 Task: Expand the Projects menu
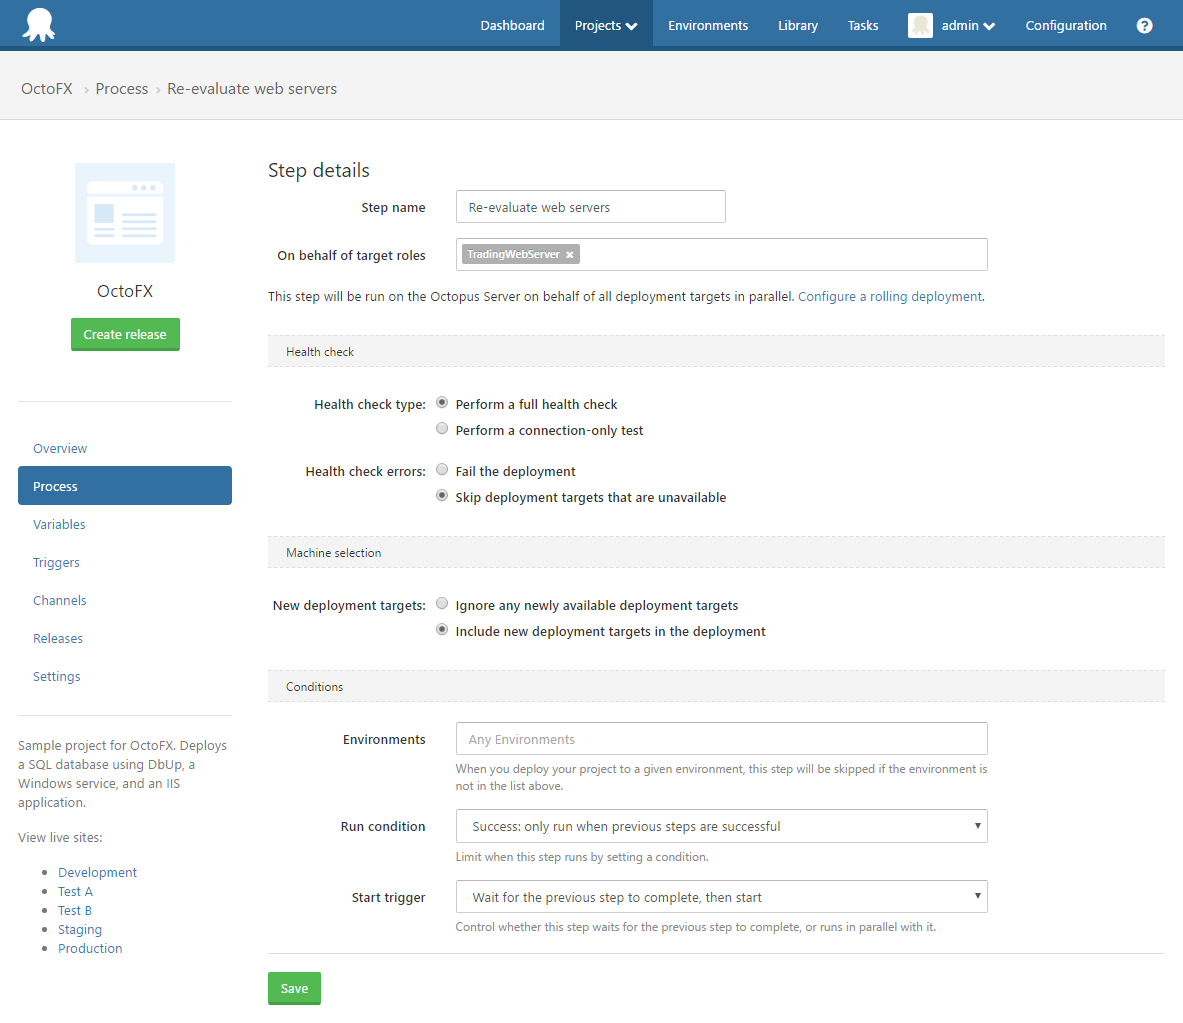click(606, 26)
